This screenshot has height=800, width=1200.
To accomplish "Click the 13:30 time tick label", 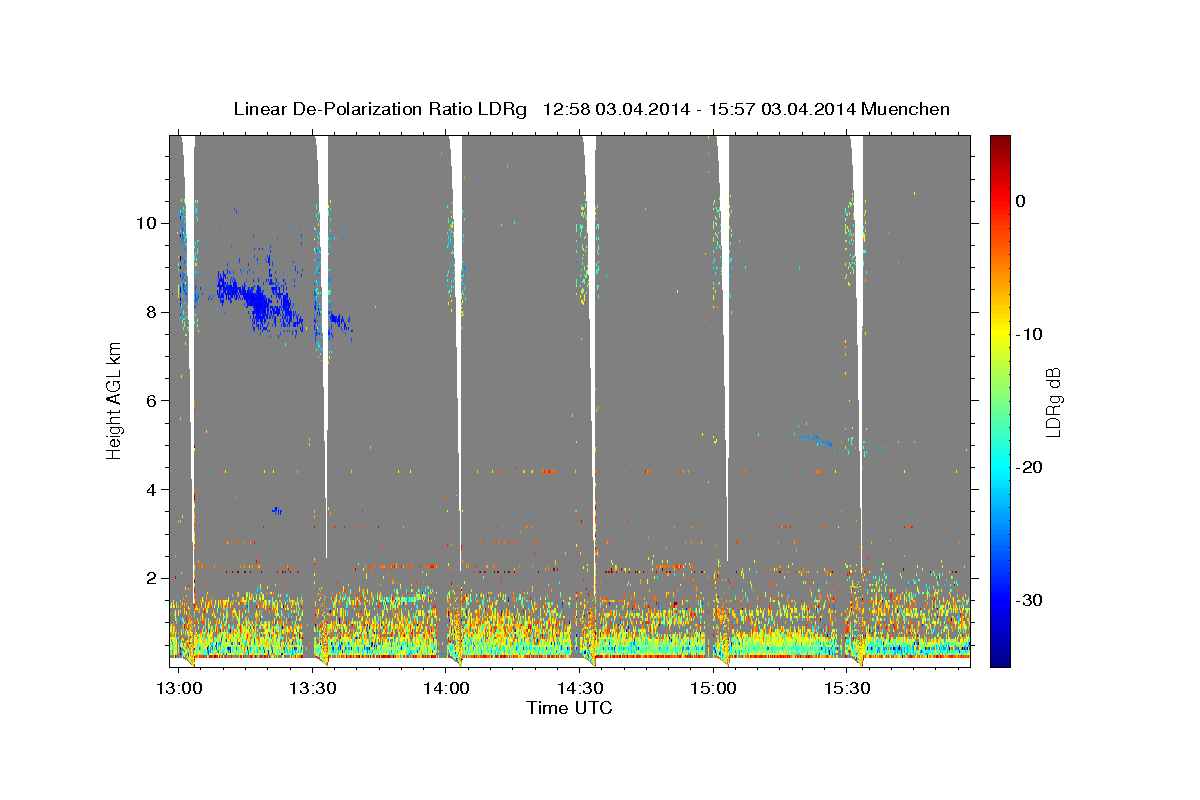I will pyautogui.click(x=312, y=688).
